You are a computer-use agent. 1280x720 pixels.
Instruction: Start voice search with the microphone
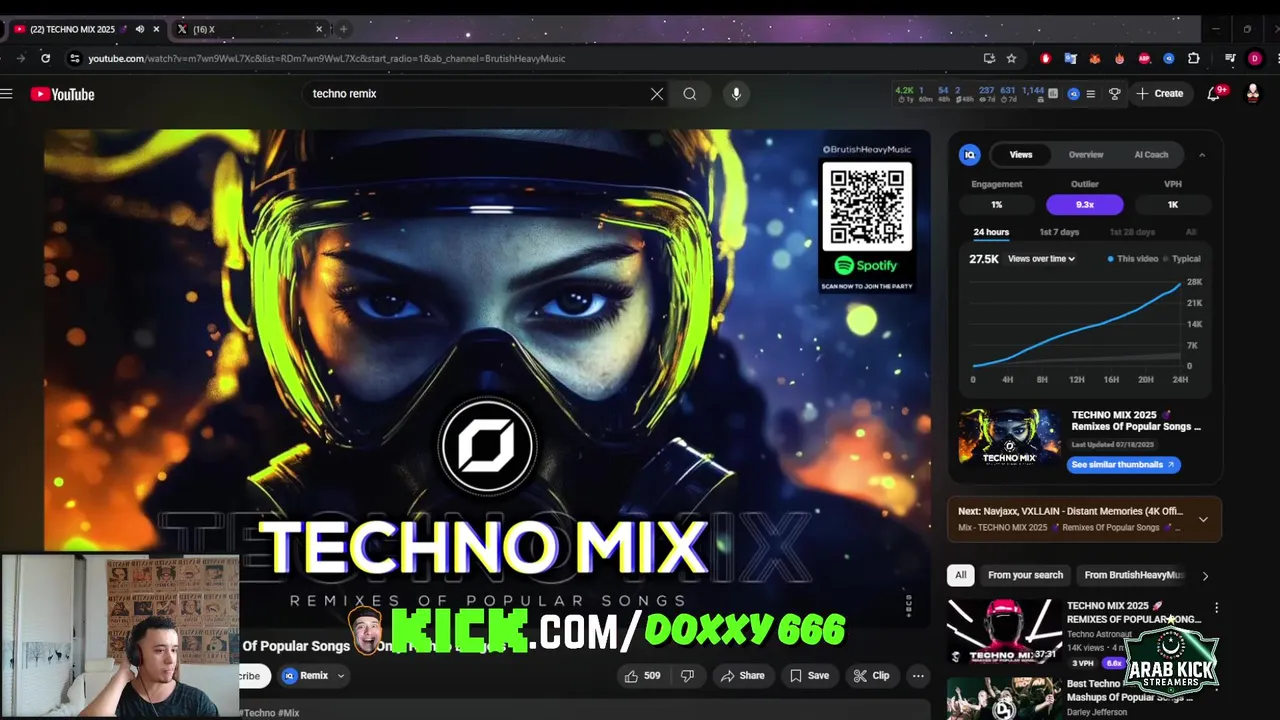coord(736,94)
